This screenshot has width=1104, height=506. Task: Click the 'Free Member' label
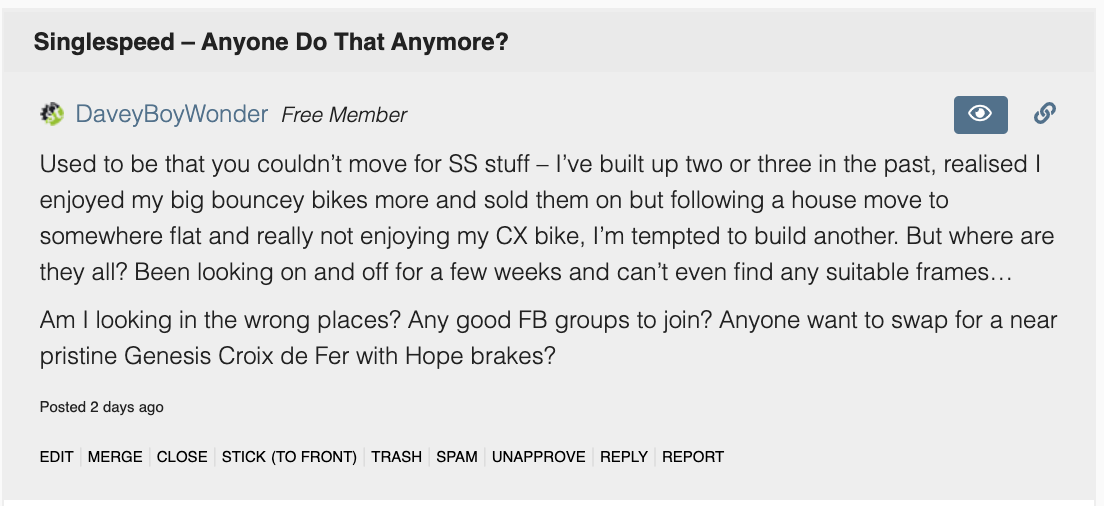344,115
